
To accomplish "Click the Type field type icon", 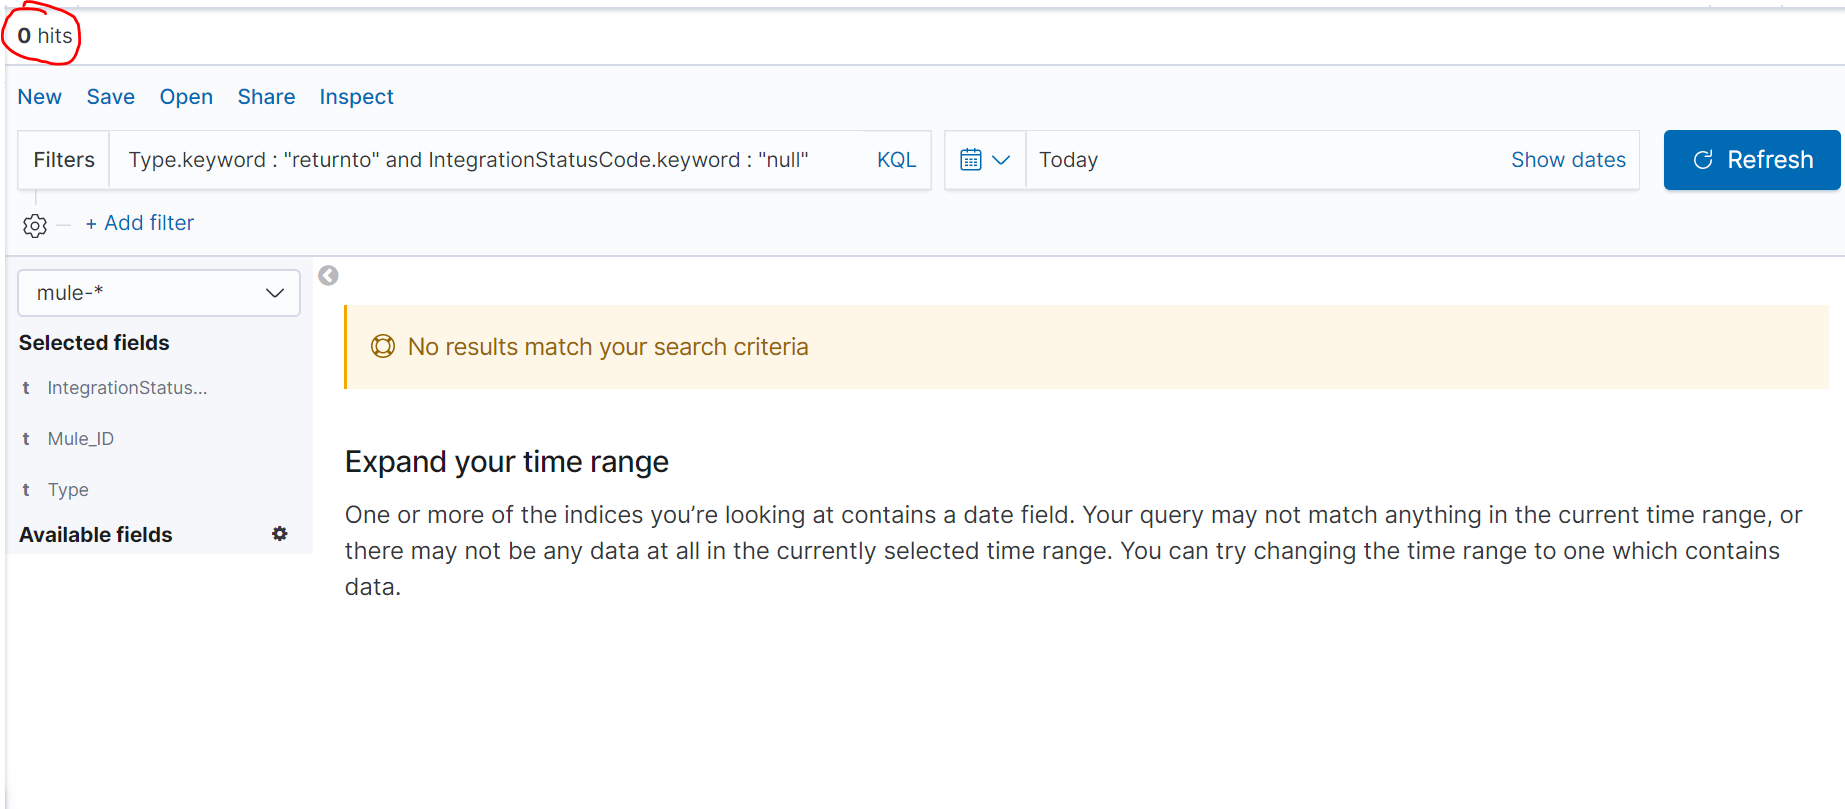I will click(26, 490).
